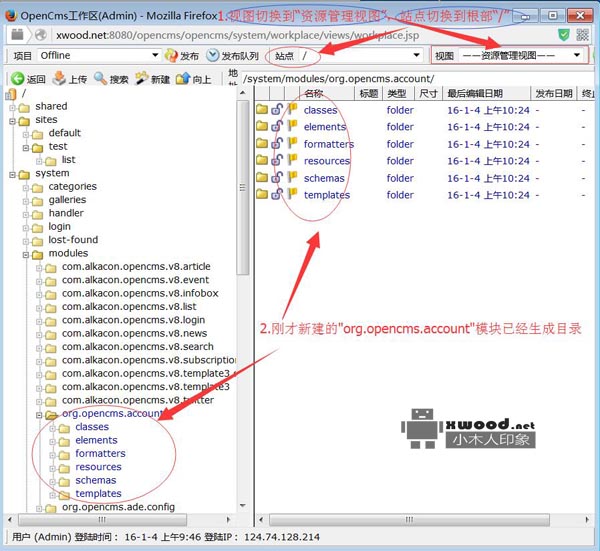Click the New (新建) wand icon
The width and height of the screenshot is (600, 551).
(x=142, y=78)
